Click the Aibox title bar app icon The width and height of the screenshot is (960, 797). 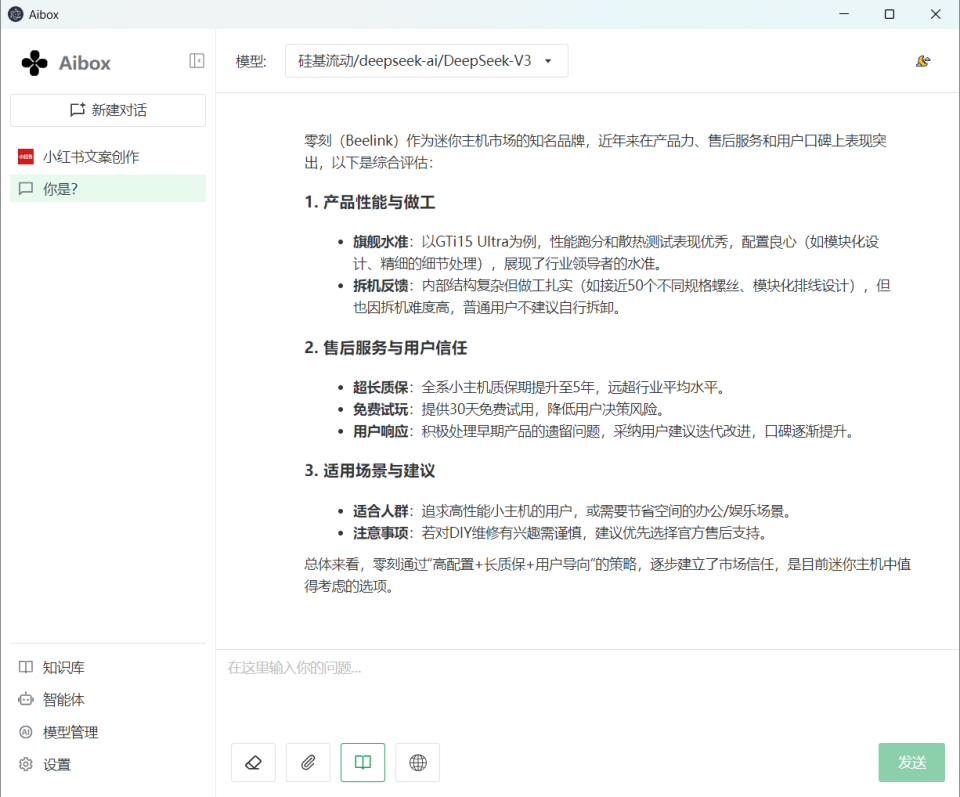[x=15, y=14]
